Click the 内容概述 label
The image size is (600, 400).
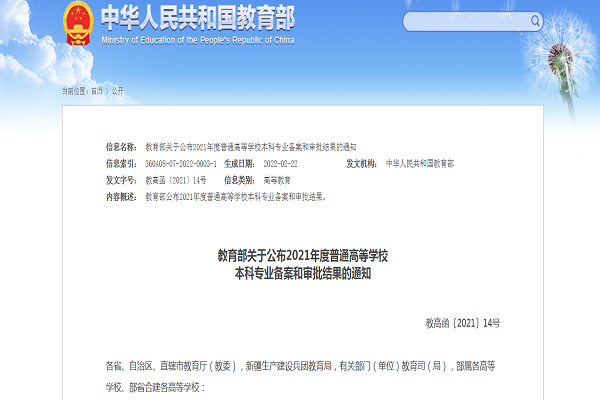[121, 197]
